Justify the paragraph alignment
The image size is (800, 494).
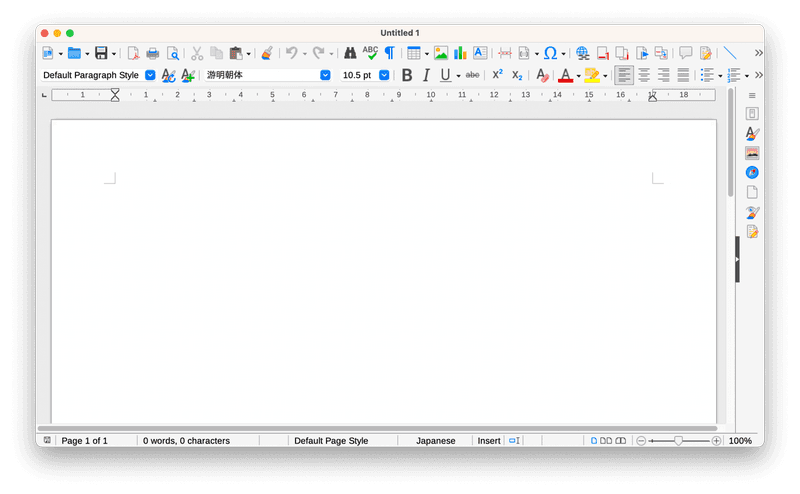683,76
